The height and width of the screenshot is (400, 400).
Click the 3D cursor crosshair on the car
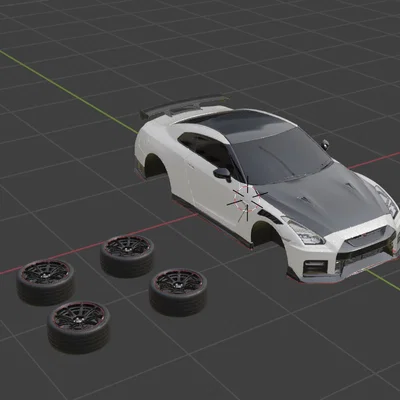[247, 199]
